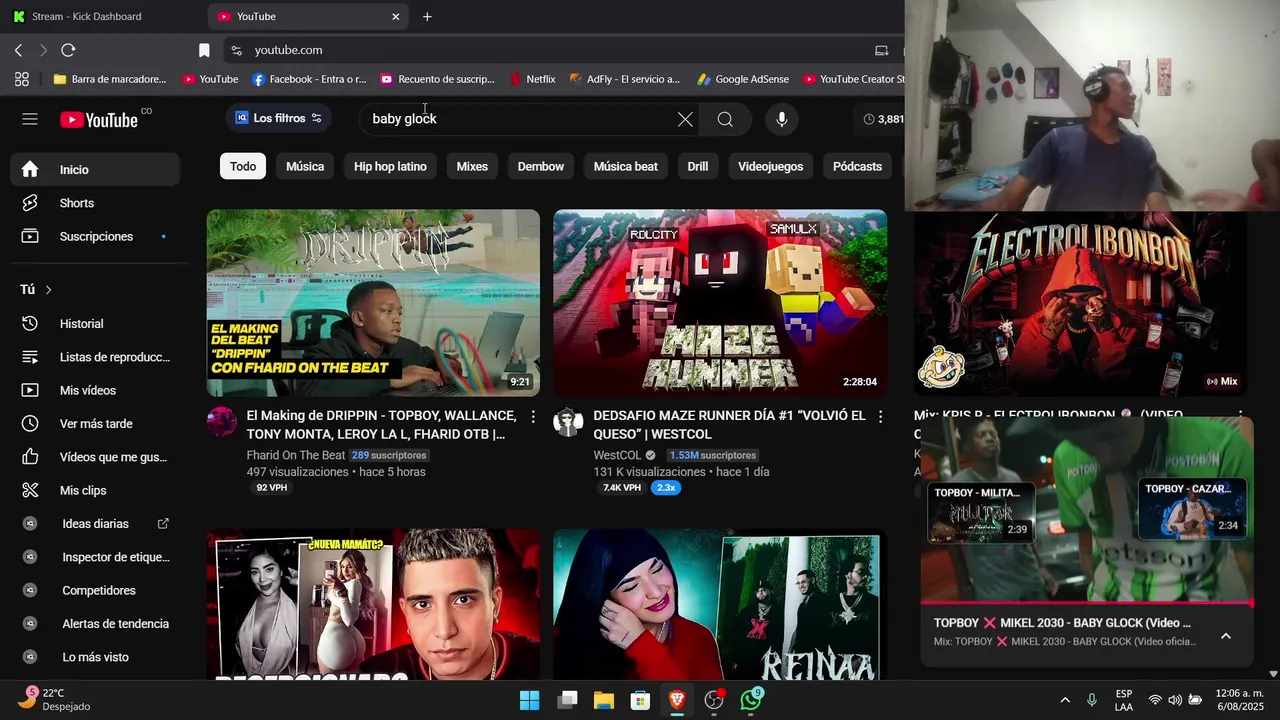The height and width of the screenshot is (720, 1280).
Task: Open the volume icon in system tray
Action: point(1175,700)
